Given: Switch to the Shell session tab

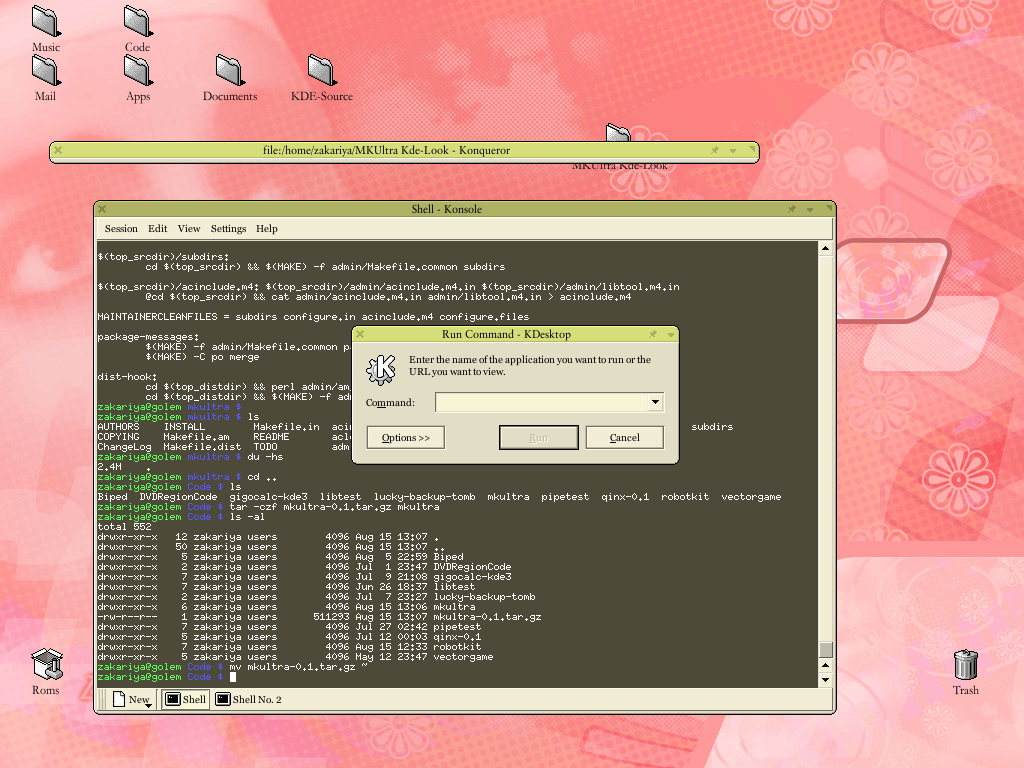Looking at the screenshot, I should (x=185, y=699).
